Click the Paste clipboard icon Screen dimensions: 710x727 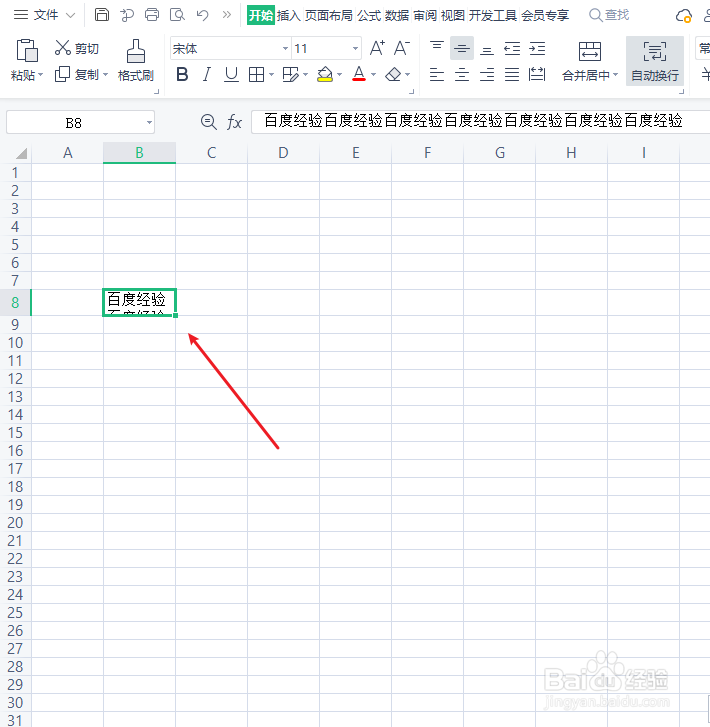click(x=27, y=50)
